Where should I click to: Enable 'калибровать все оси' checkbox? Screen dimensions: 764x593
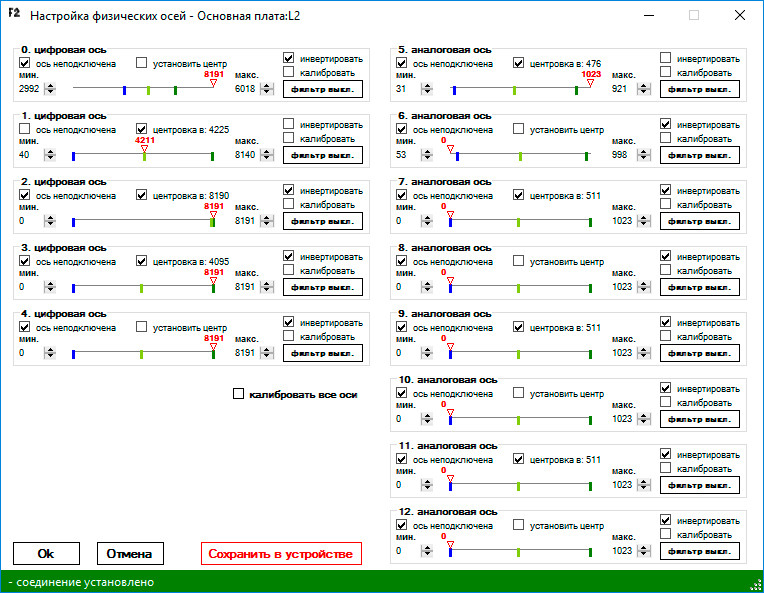pos(238,394)
